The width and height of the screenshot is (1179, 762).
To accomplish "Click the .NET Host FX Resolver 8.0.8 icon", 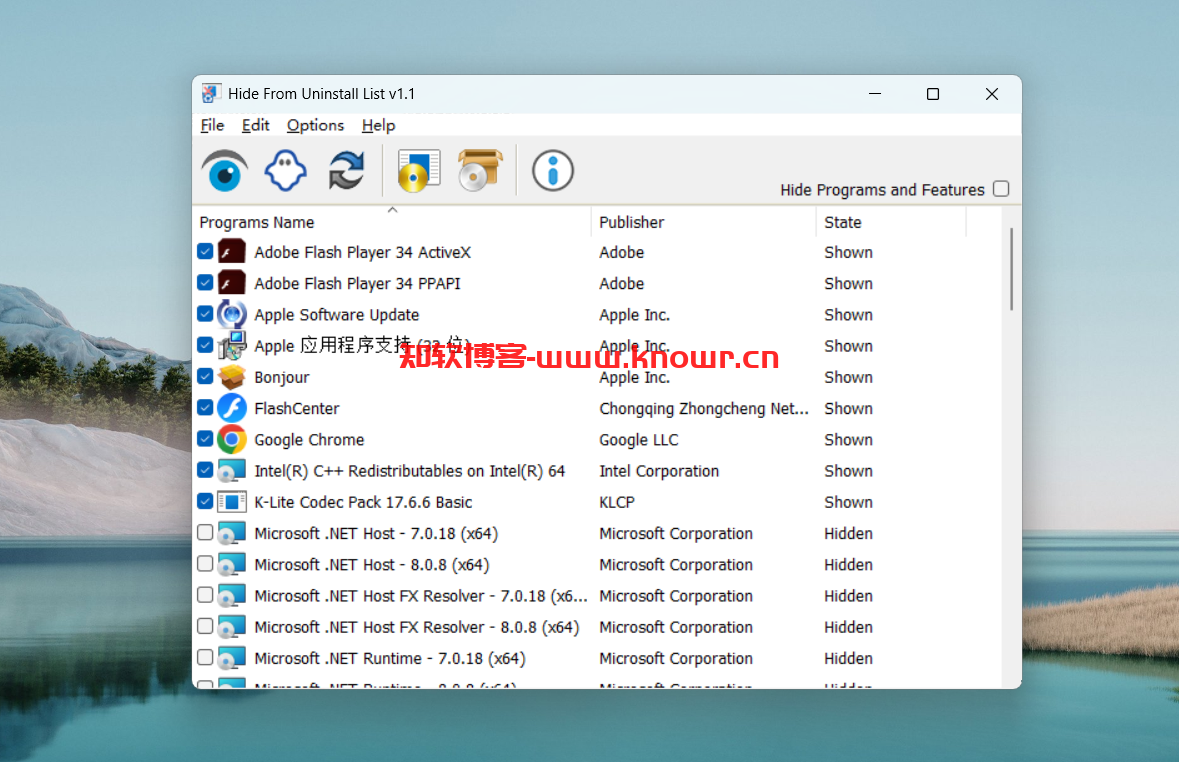I will pyautogui.click(x=232, y=627).
